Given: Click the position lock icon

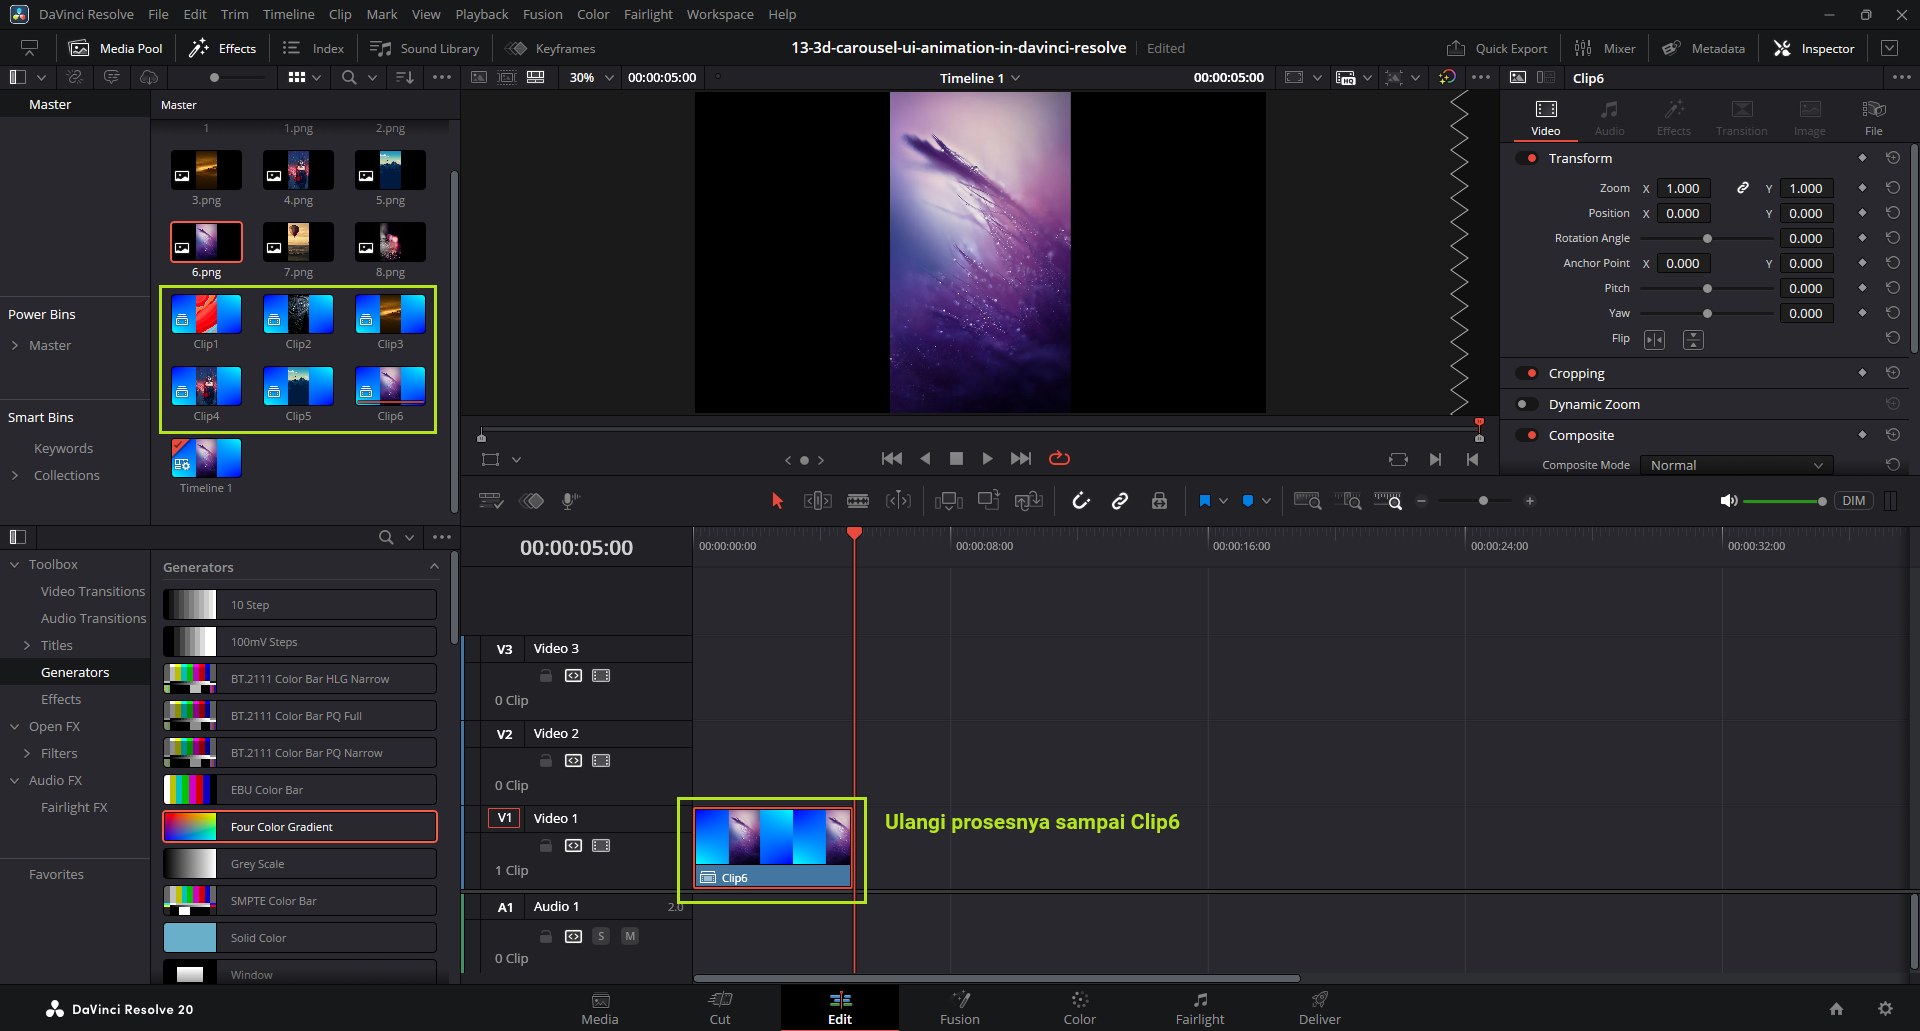Looking at the screenshot, I should coord(1159,501).
